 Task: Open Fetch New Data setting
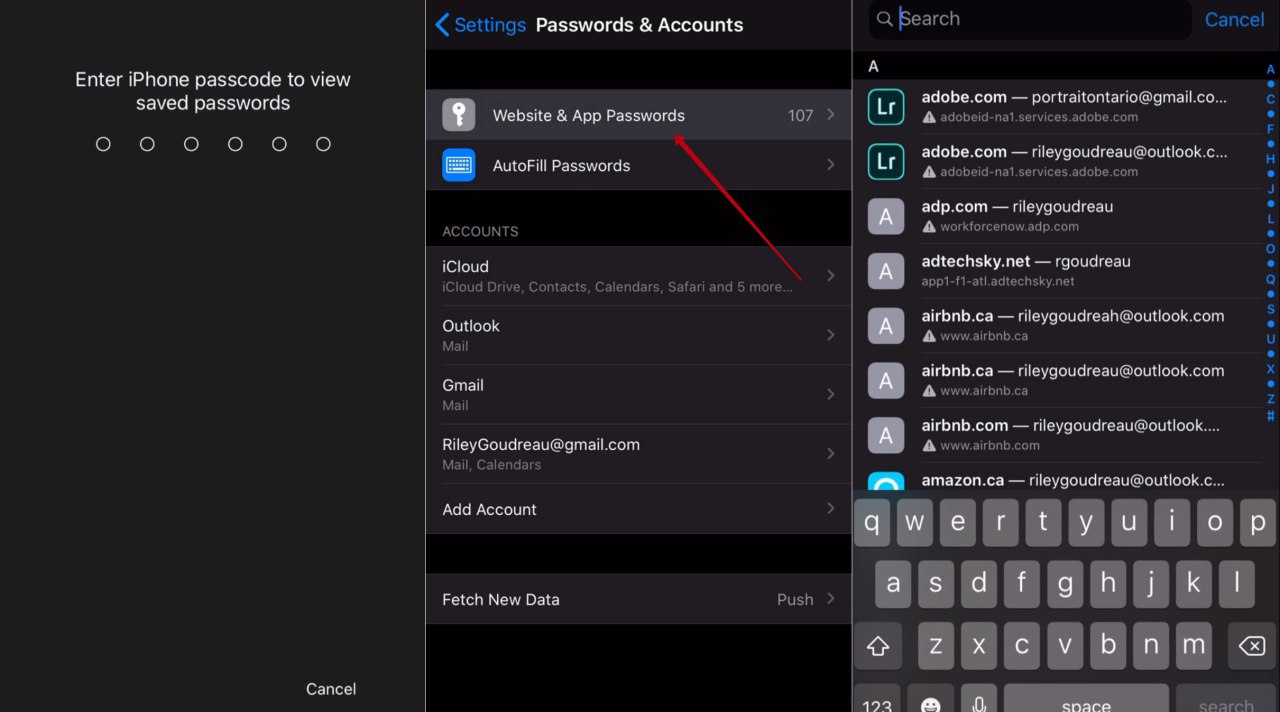tap(639, 599)
